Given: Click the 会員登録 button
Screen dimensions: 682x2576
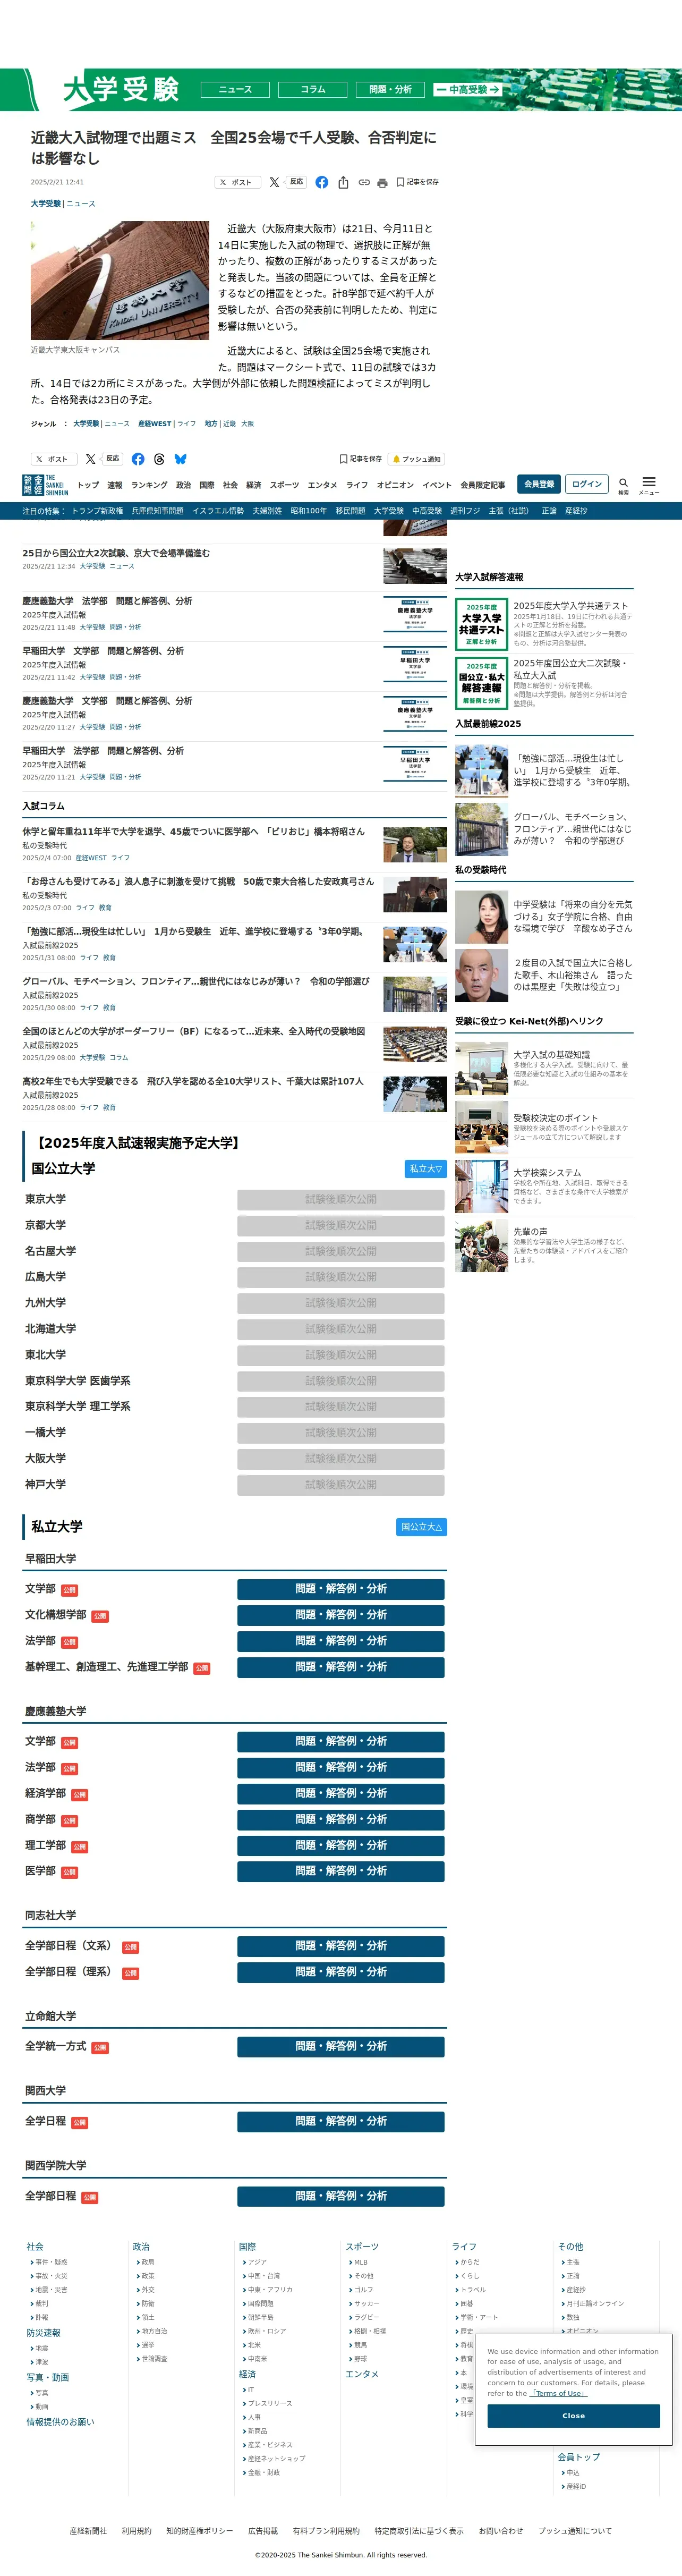Looking at the screenshot, I should click(x=539, y=484).
